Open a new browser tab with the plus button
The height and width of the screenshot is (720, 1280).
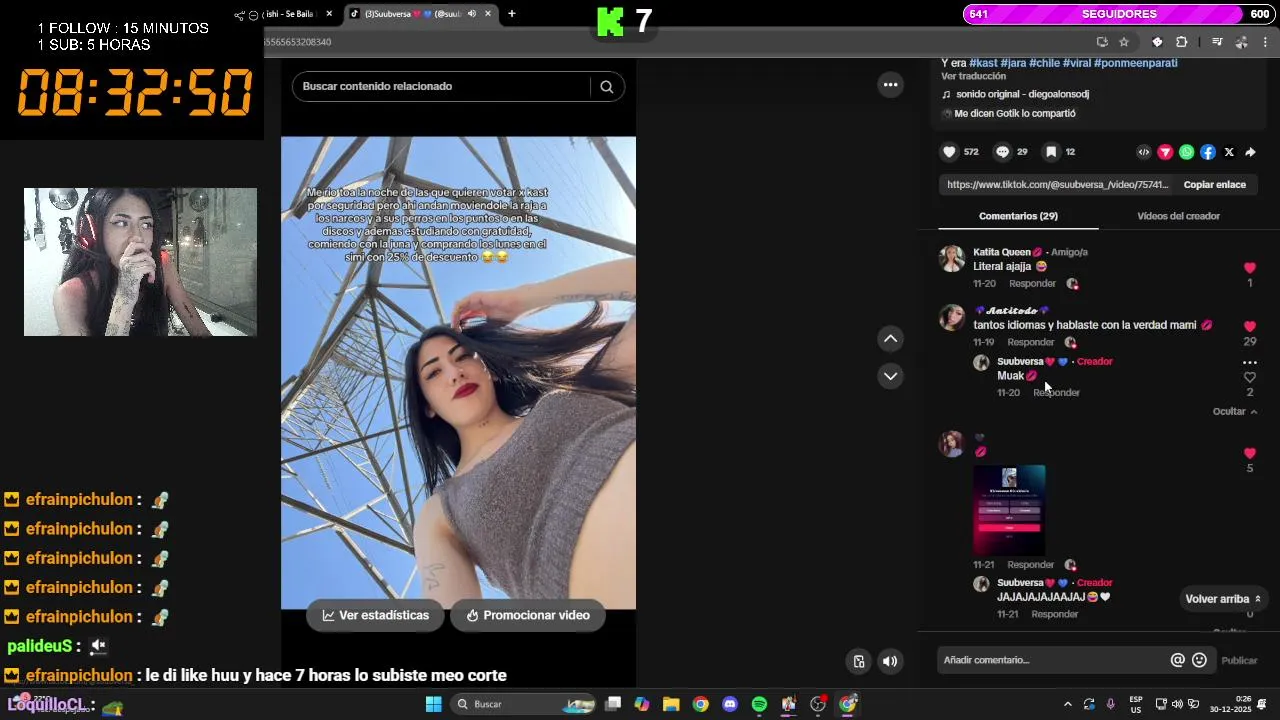click(512, 14)
